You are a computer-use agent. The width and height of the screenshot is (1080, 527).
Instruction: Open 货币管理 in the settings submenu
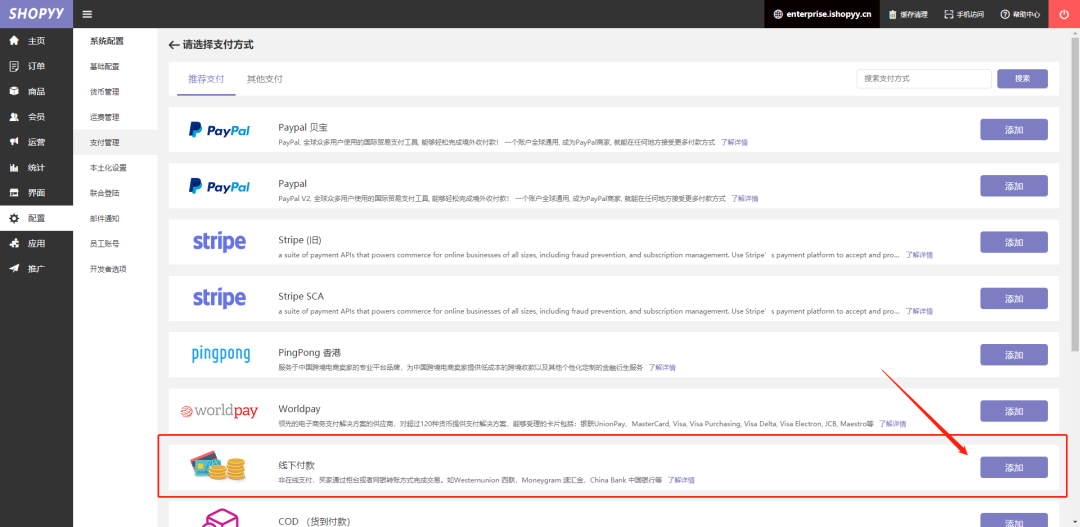tap(104, 92)
